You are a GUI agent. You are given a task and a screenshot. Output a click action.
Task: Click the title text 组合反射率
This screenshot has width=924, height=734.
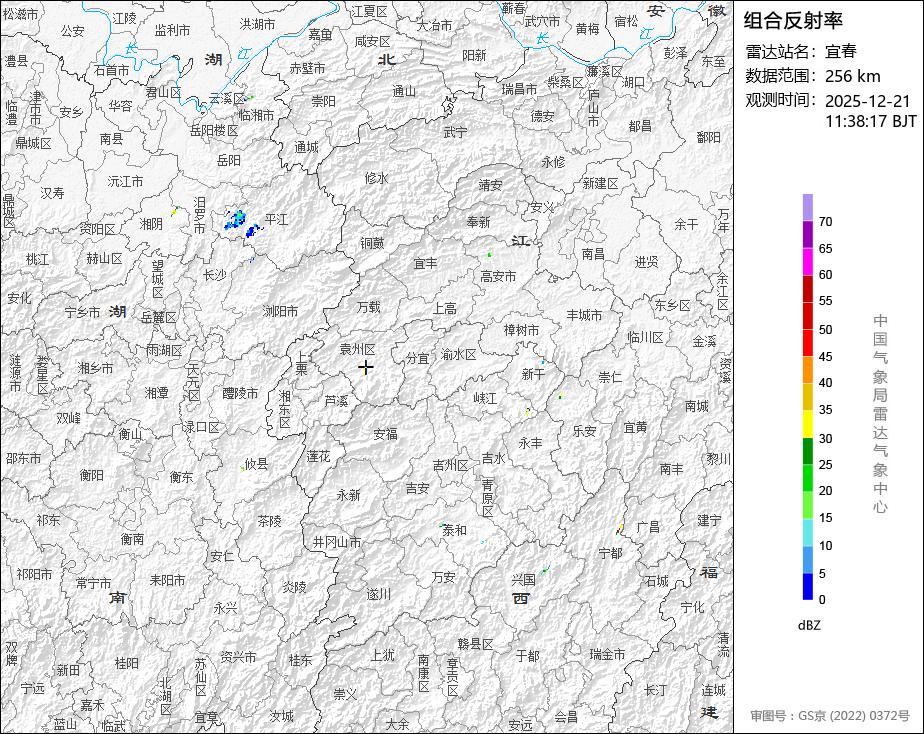coord(793,21)
